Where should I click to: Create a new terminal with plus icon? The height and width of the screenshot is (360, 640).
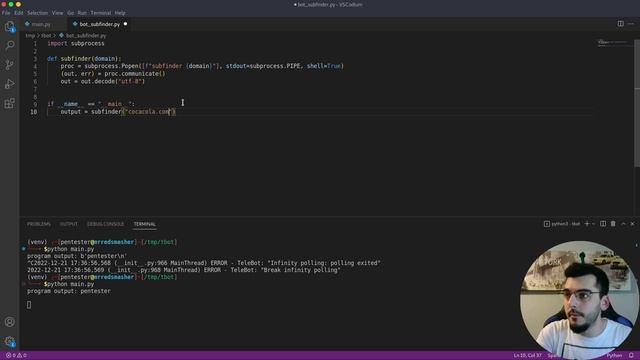587,224
